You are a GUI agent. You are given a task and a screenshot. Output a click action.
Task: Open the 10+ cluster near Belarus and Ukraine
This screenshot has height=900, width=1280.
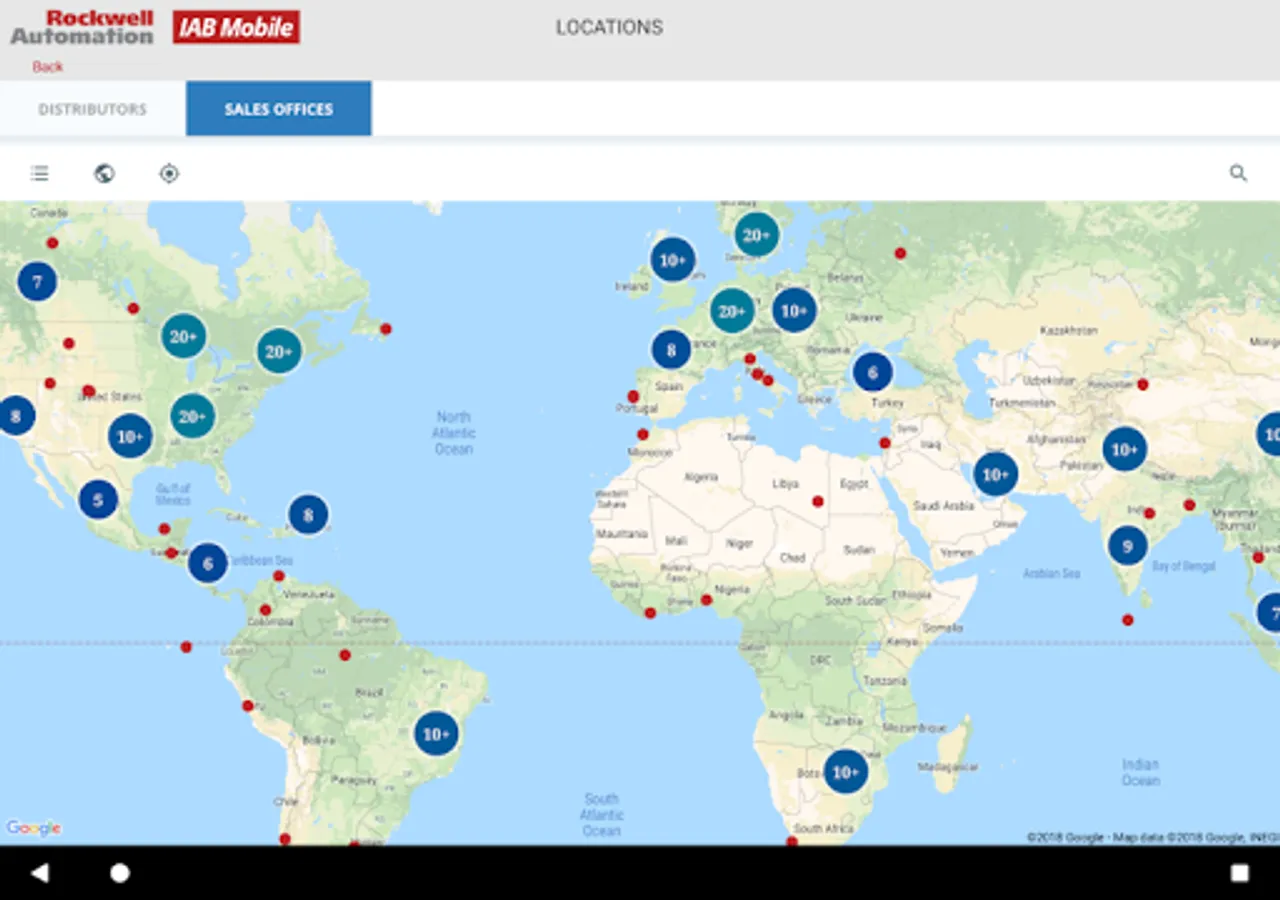(x=794, y=310)
